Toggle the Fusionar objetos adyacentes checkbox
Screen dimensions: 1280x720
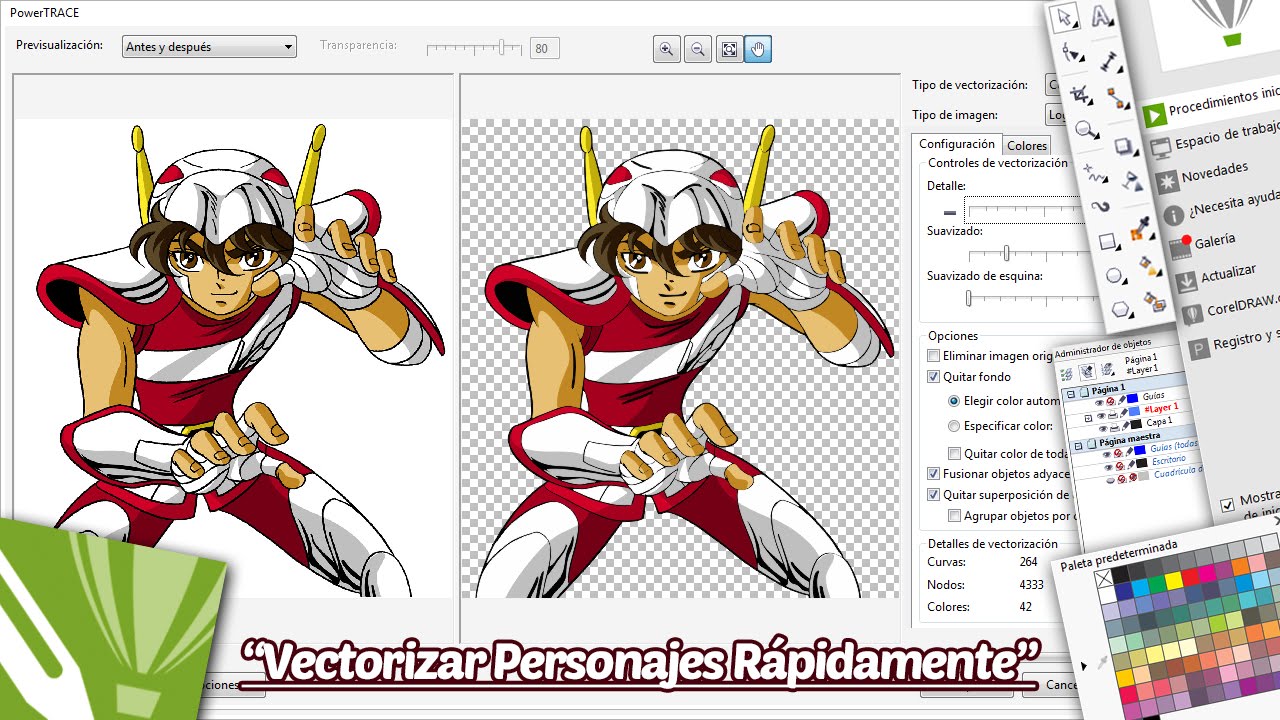[934, 474]
